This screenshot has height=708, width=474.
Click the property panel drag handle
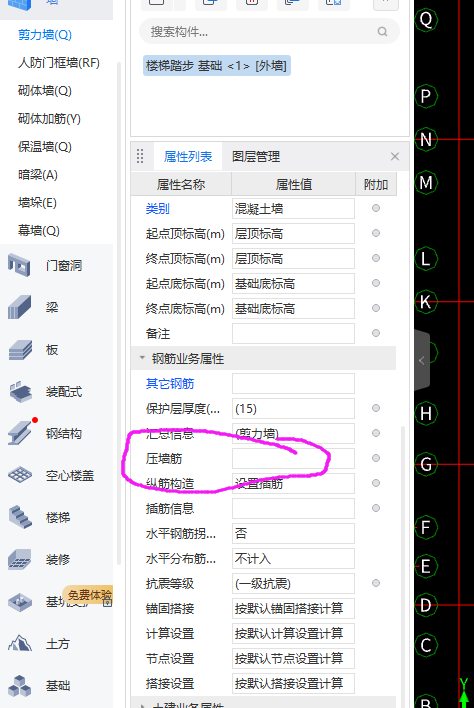tap(140, 156)
